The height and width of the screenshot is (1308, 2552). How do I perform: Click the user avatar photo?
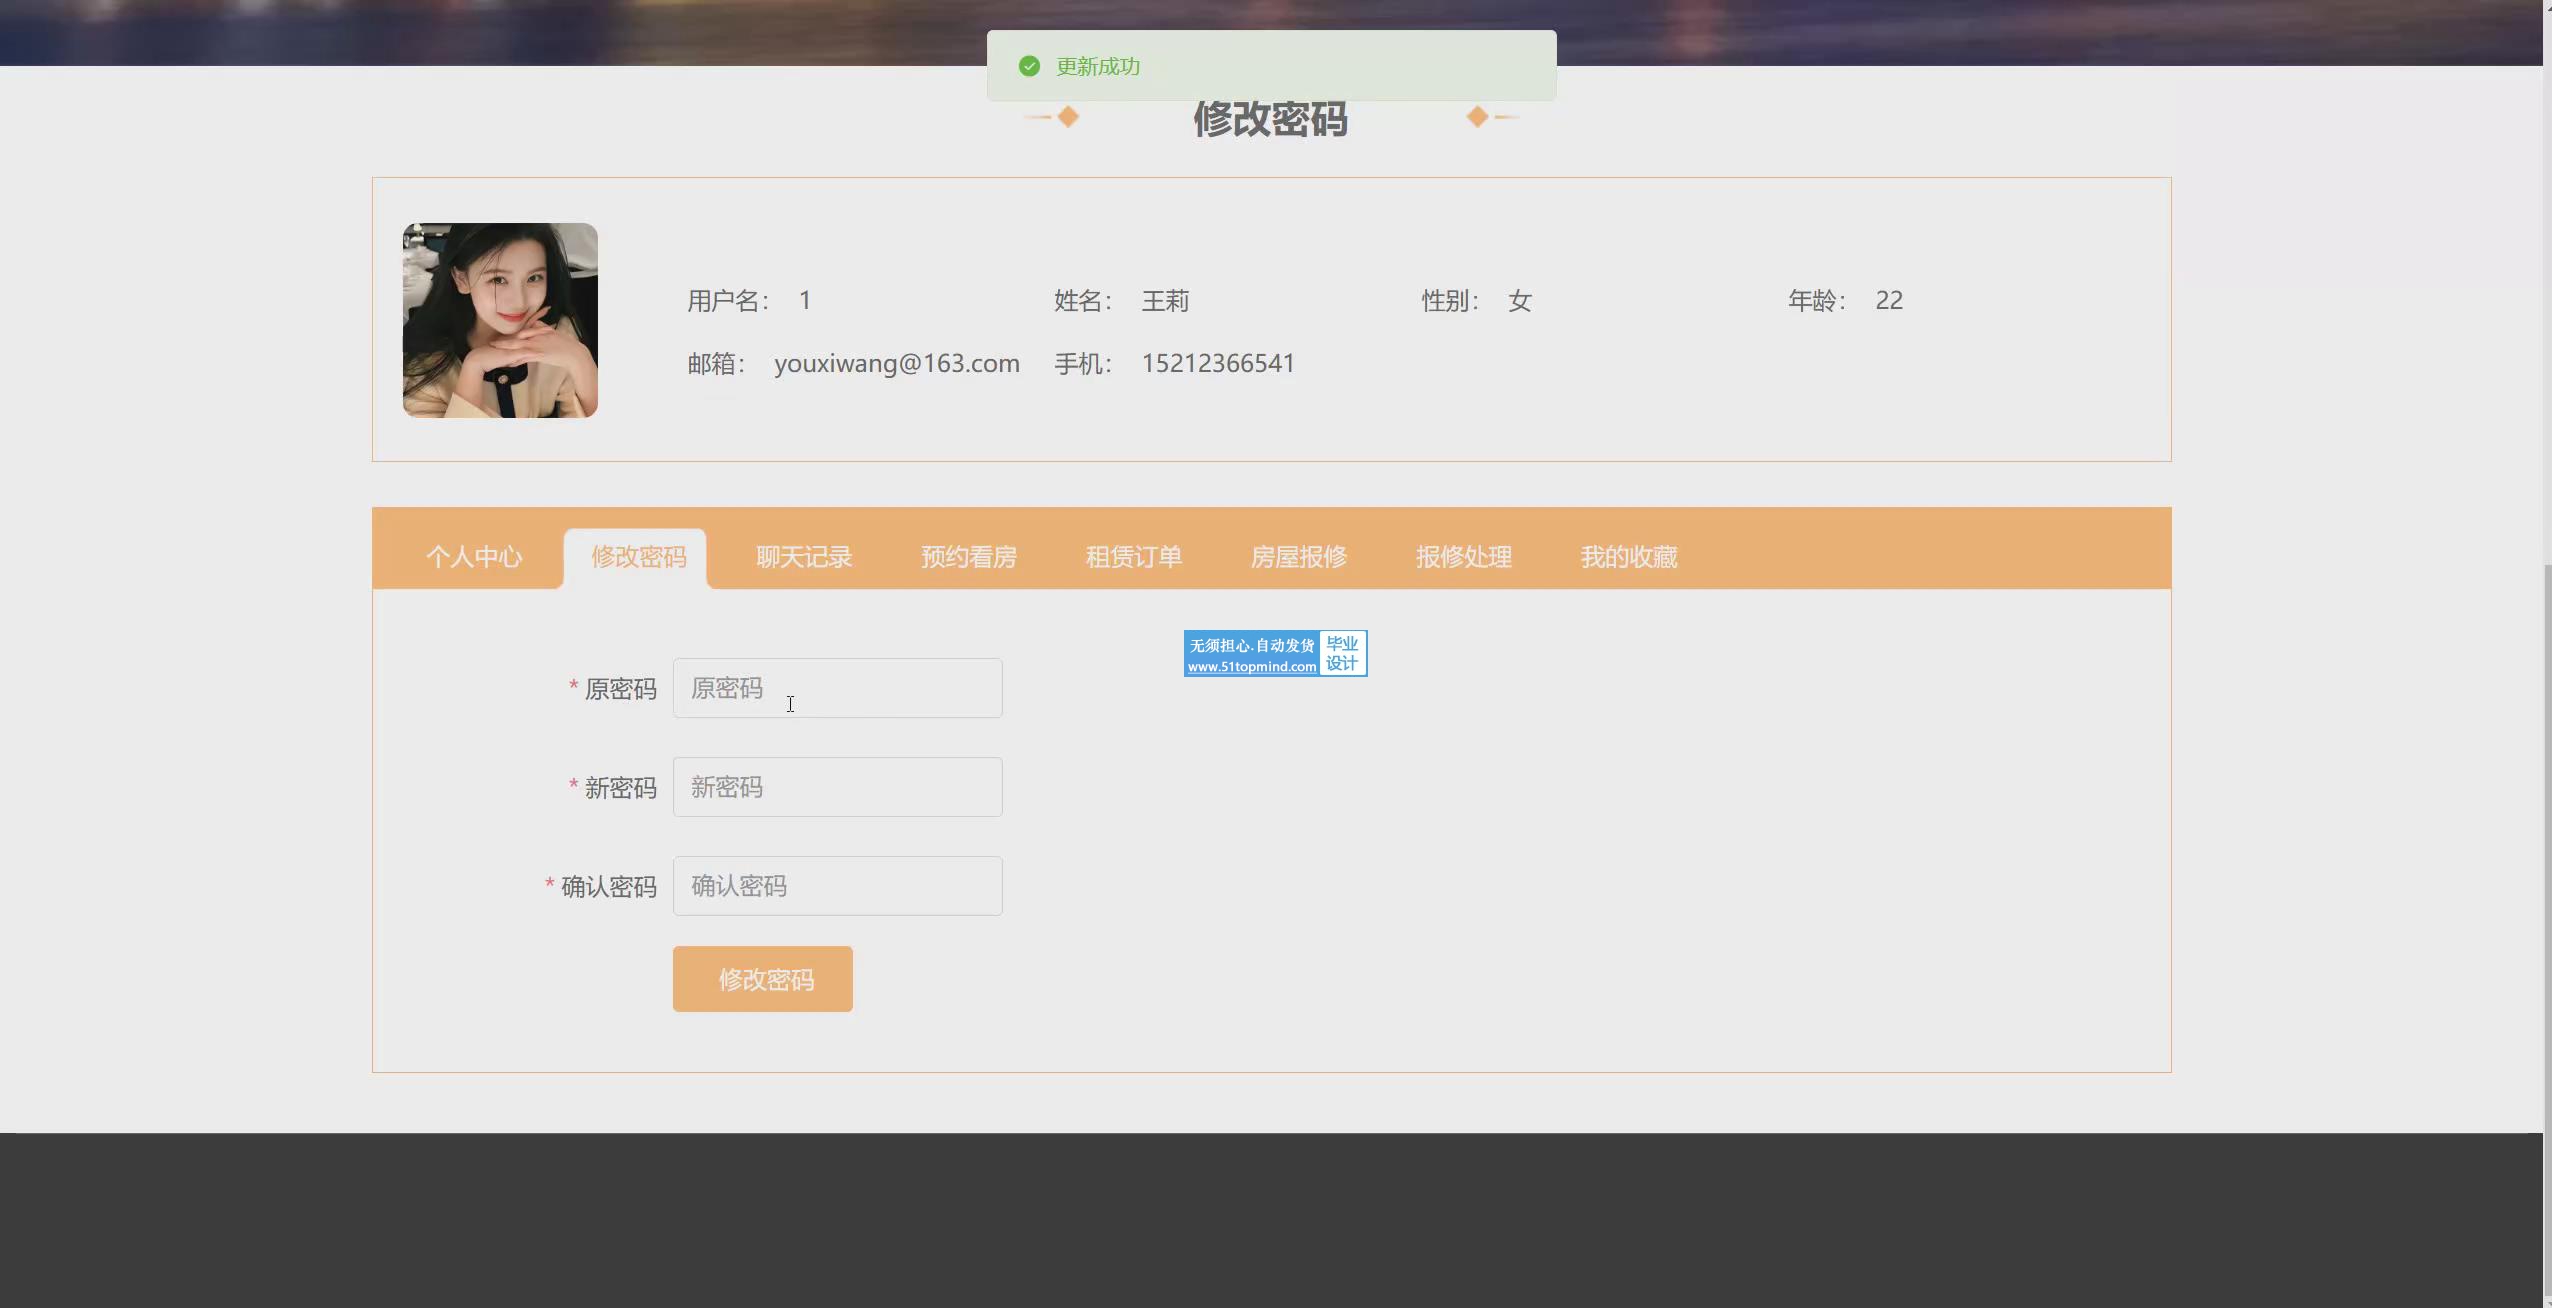(500, 320)
